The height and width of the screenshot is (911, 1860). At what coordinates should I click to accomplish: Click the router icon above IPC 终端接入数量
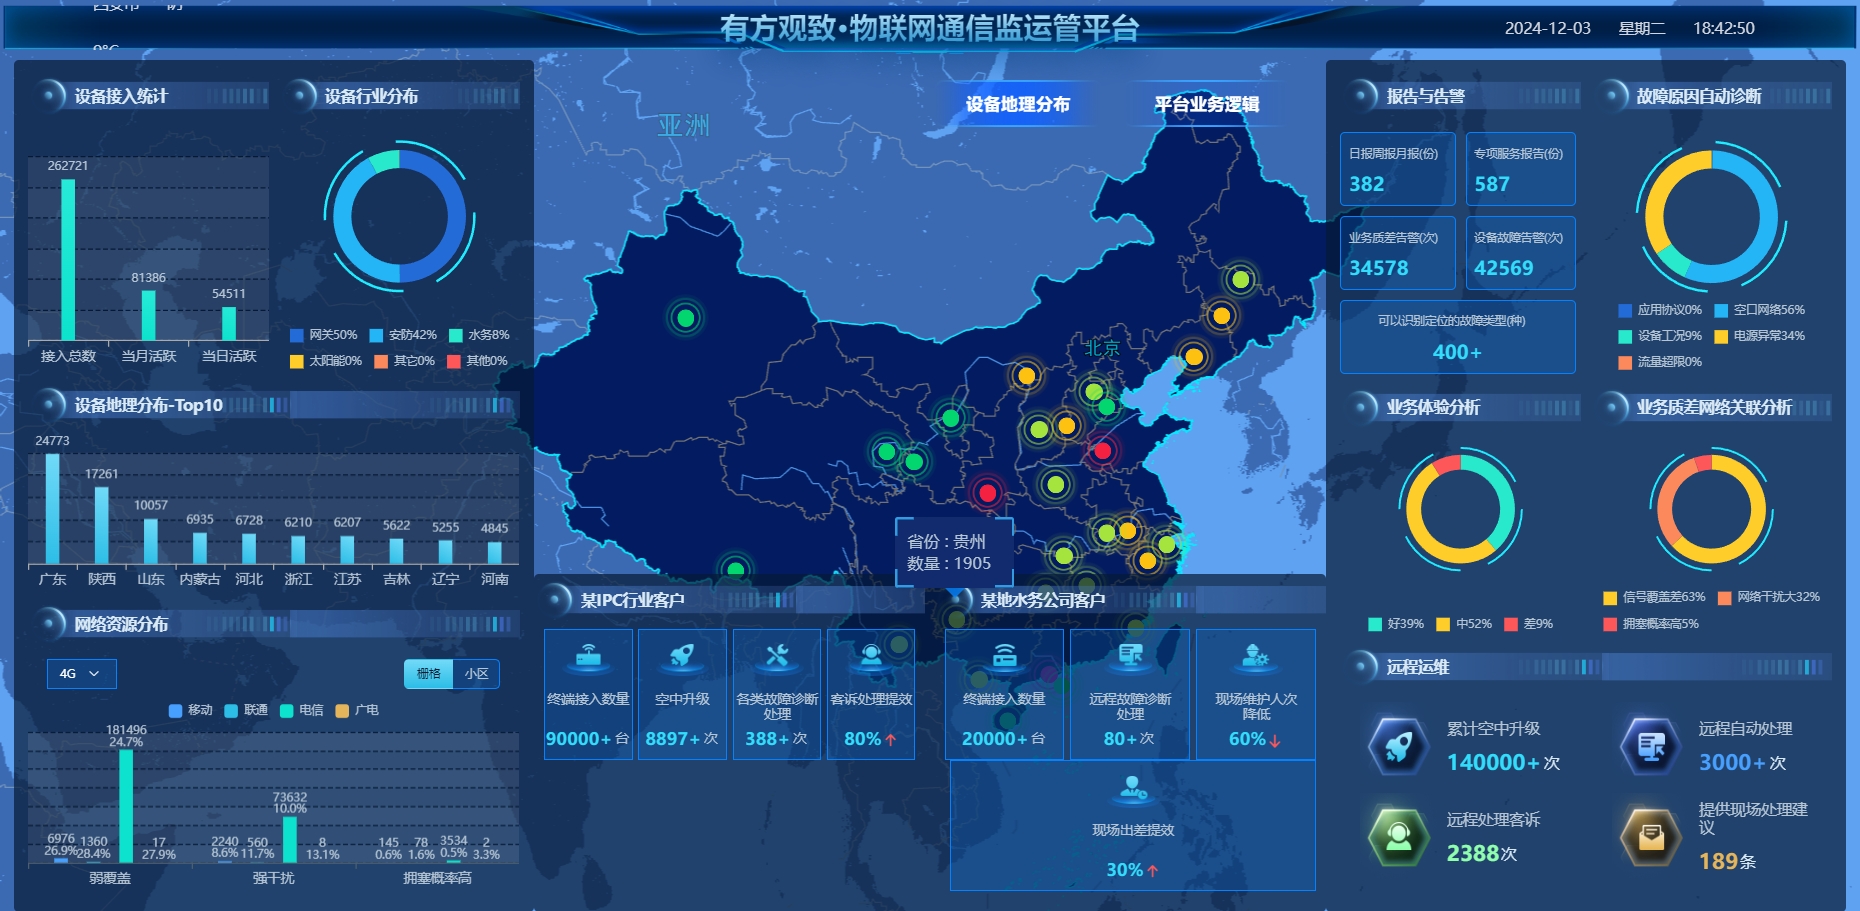tap(588, 656)
